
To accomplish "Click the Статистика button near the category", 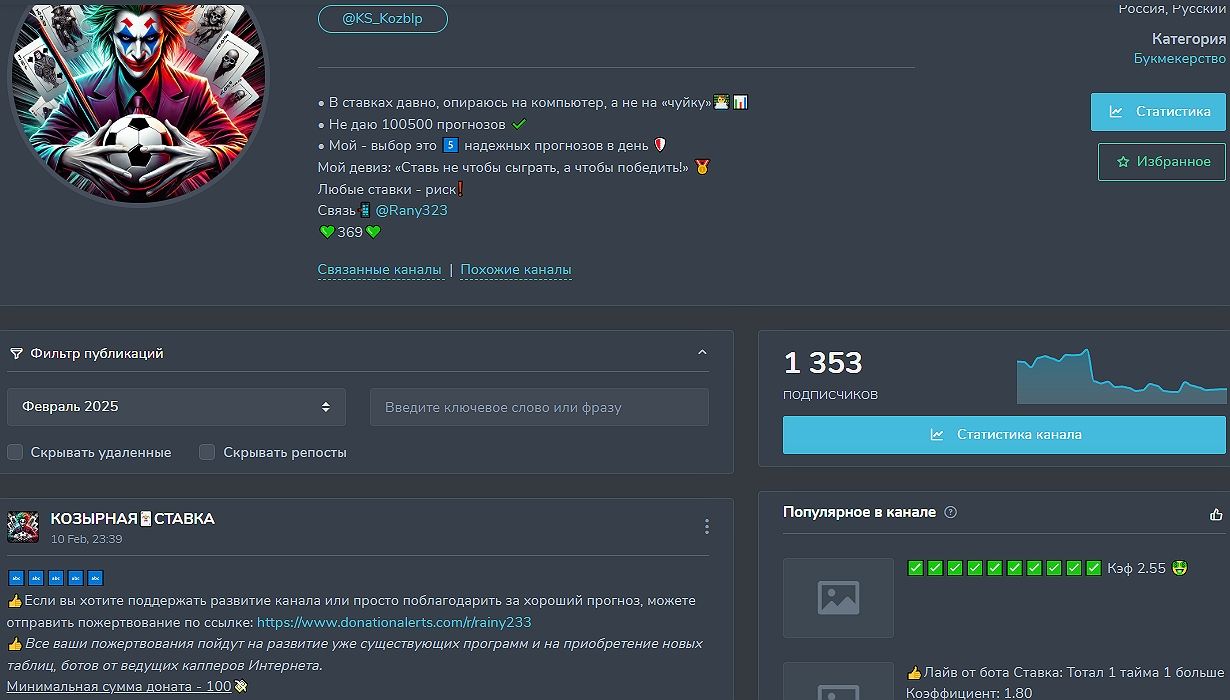I will tap(1158, 112).
